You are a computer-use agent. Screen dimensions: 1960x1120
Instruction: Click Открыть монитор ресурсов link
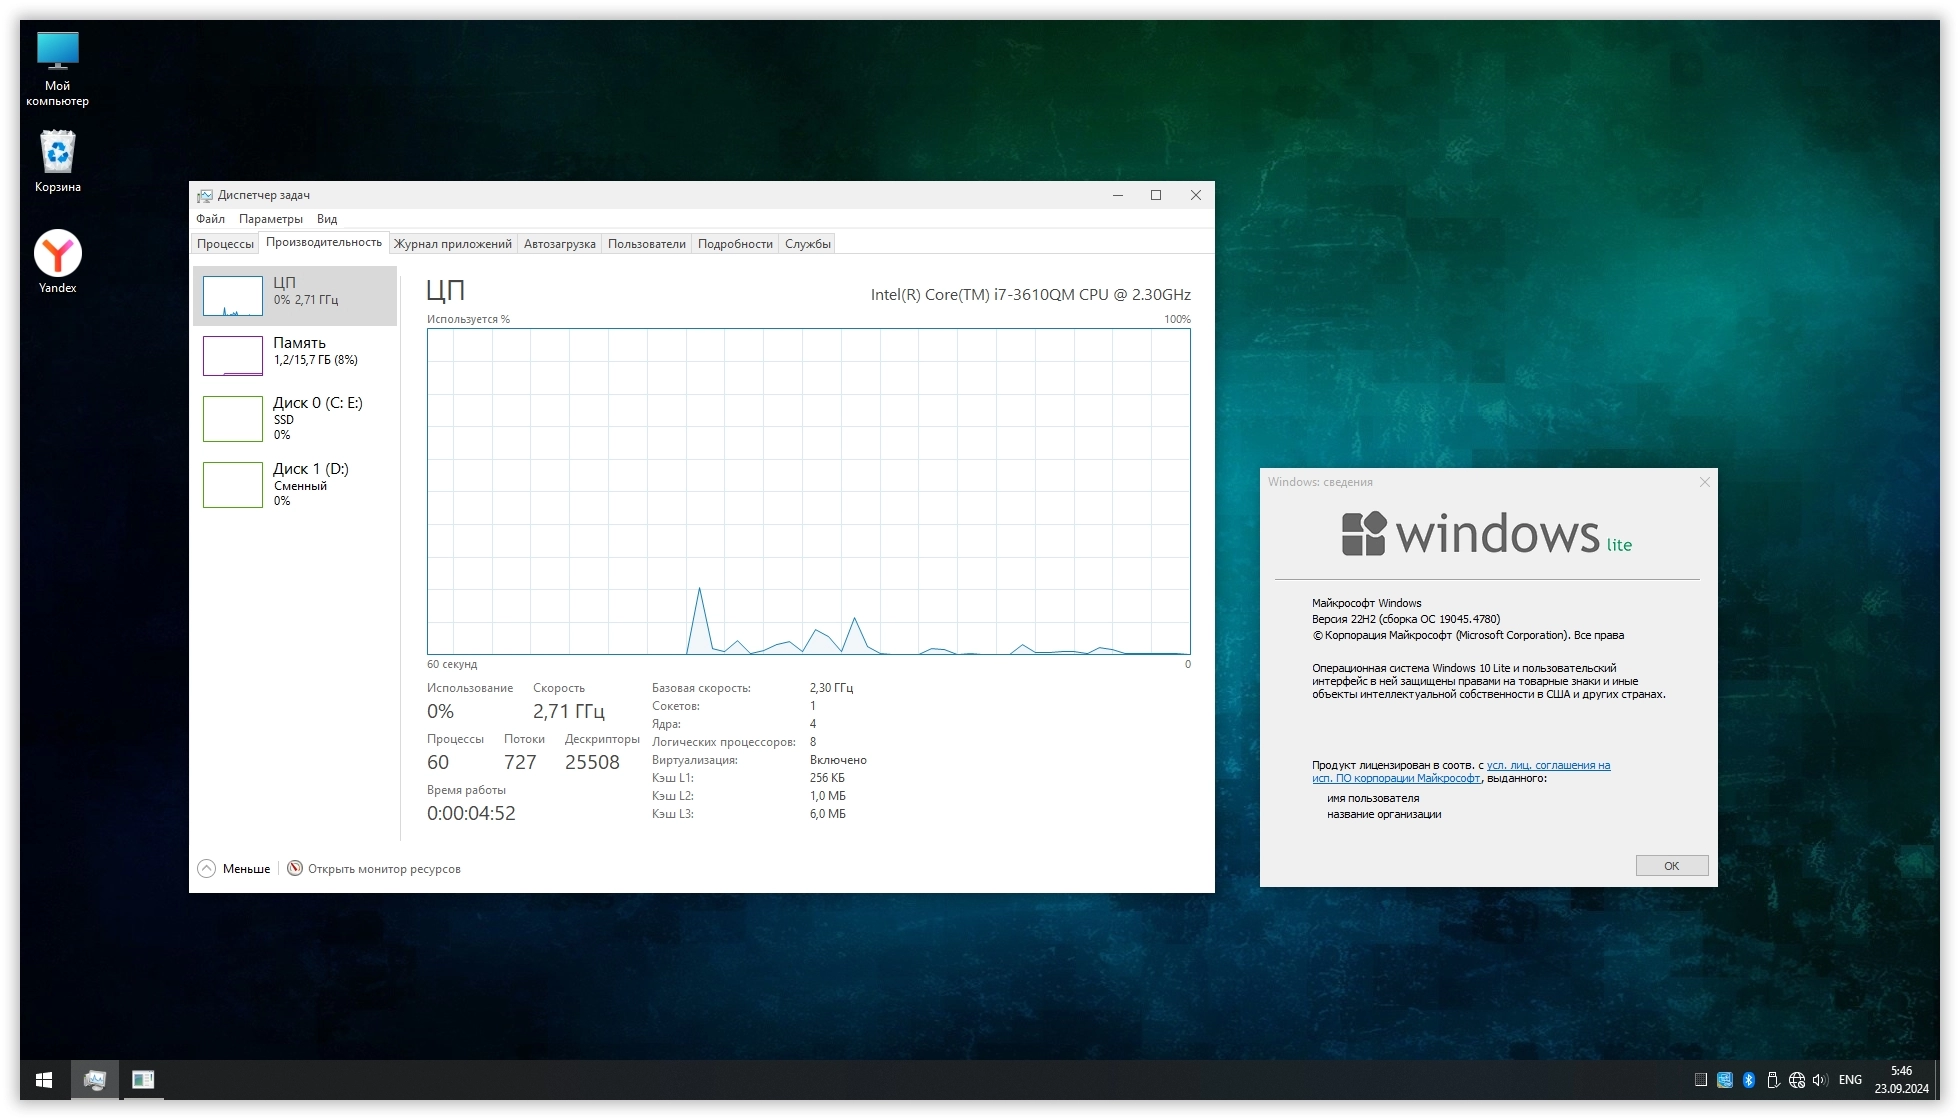[383, 869]
